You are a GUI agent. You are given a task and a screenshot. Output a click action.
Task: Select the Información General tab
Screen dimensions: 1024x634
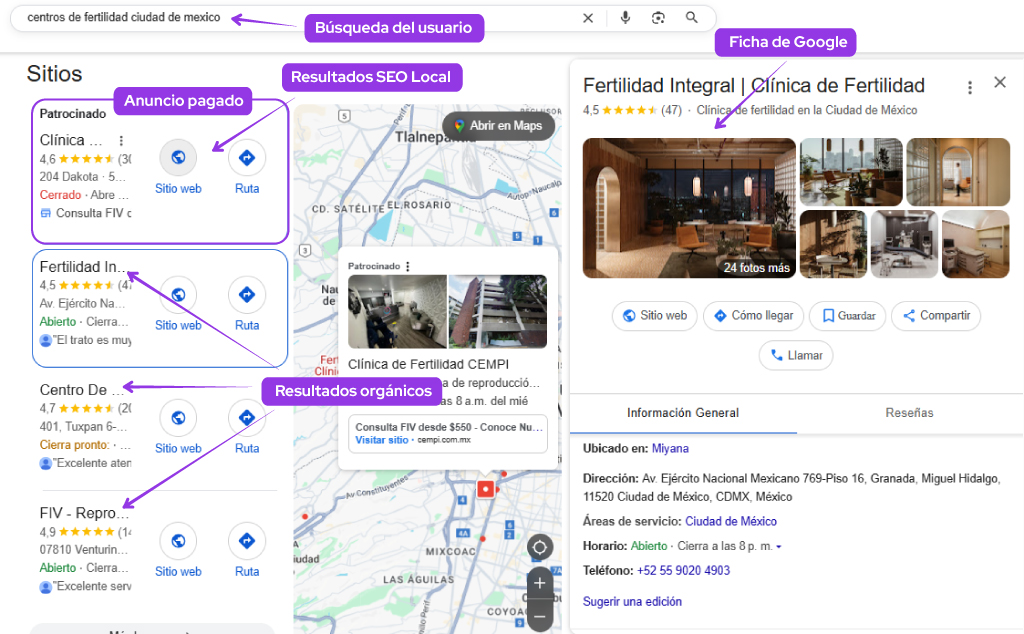pyautogui.click(x=683, y=413)
